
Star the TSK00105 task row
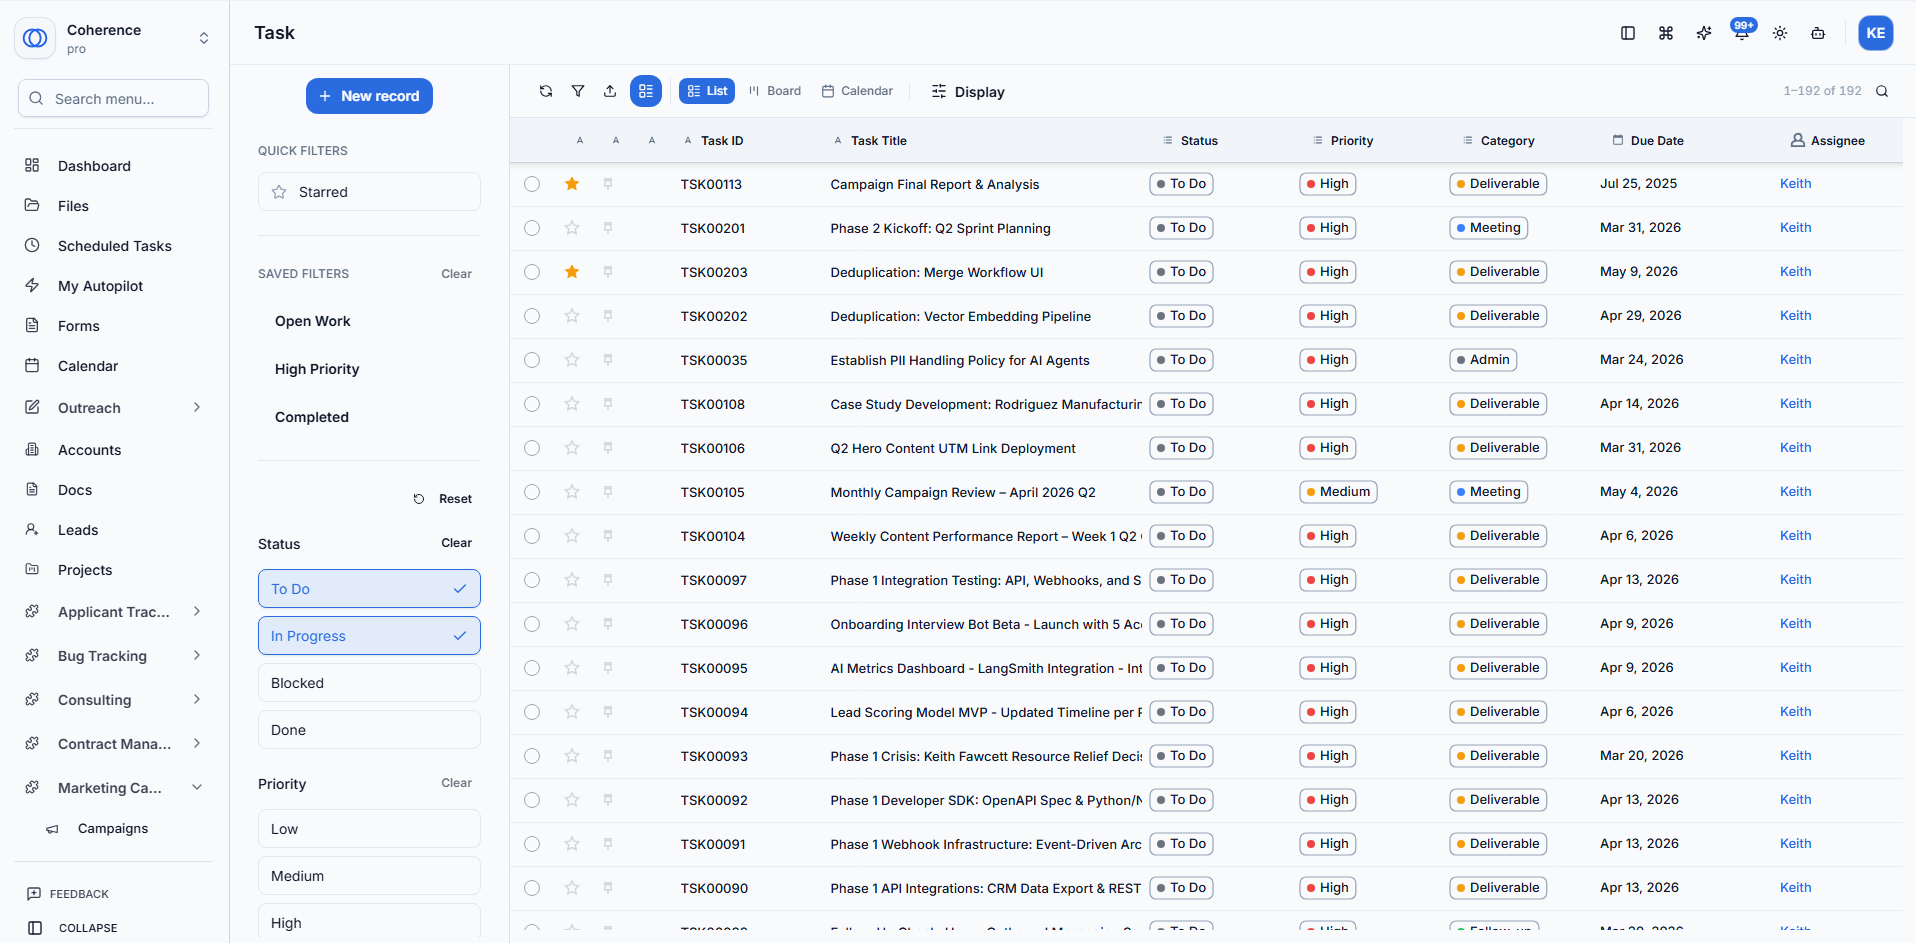(572, 492)
